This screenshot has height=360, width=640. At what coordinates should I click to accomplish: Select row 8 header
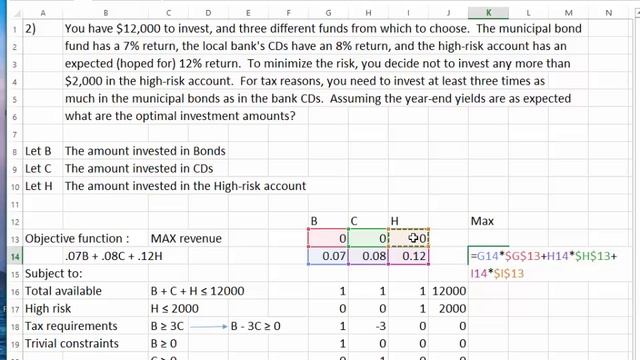coord(16,151)
